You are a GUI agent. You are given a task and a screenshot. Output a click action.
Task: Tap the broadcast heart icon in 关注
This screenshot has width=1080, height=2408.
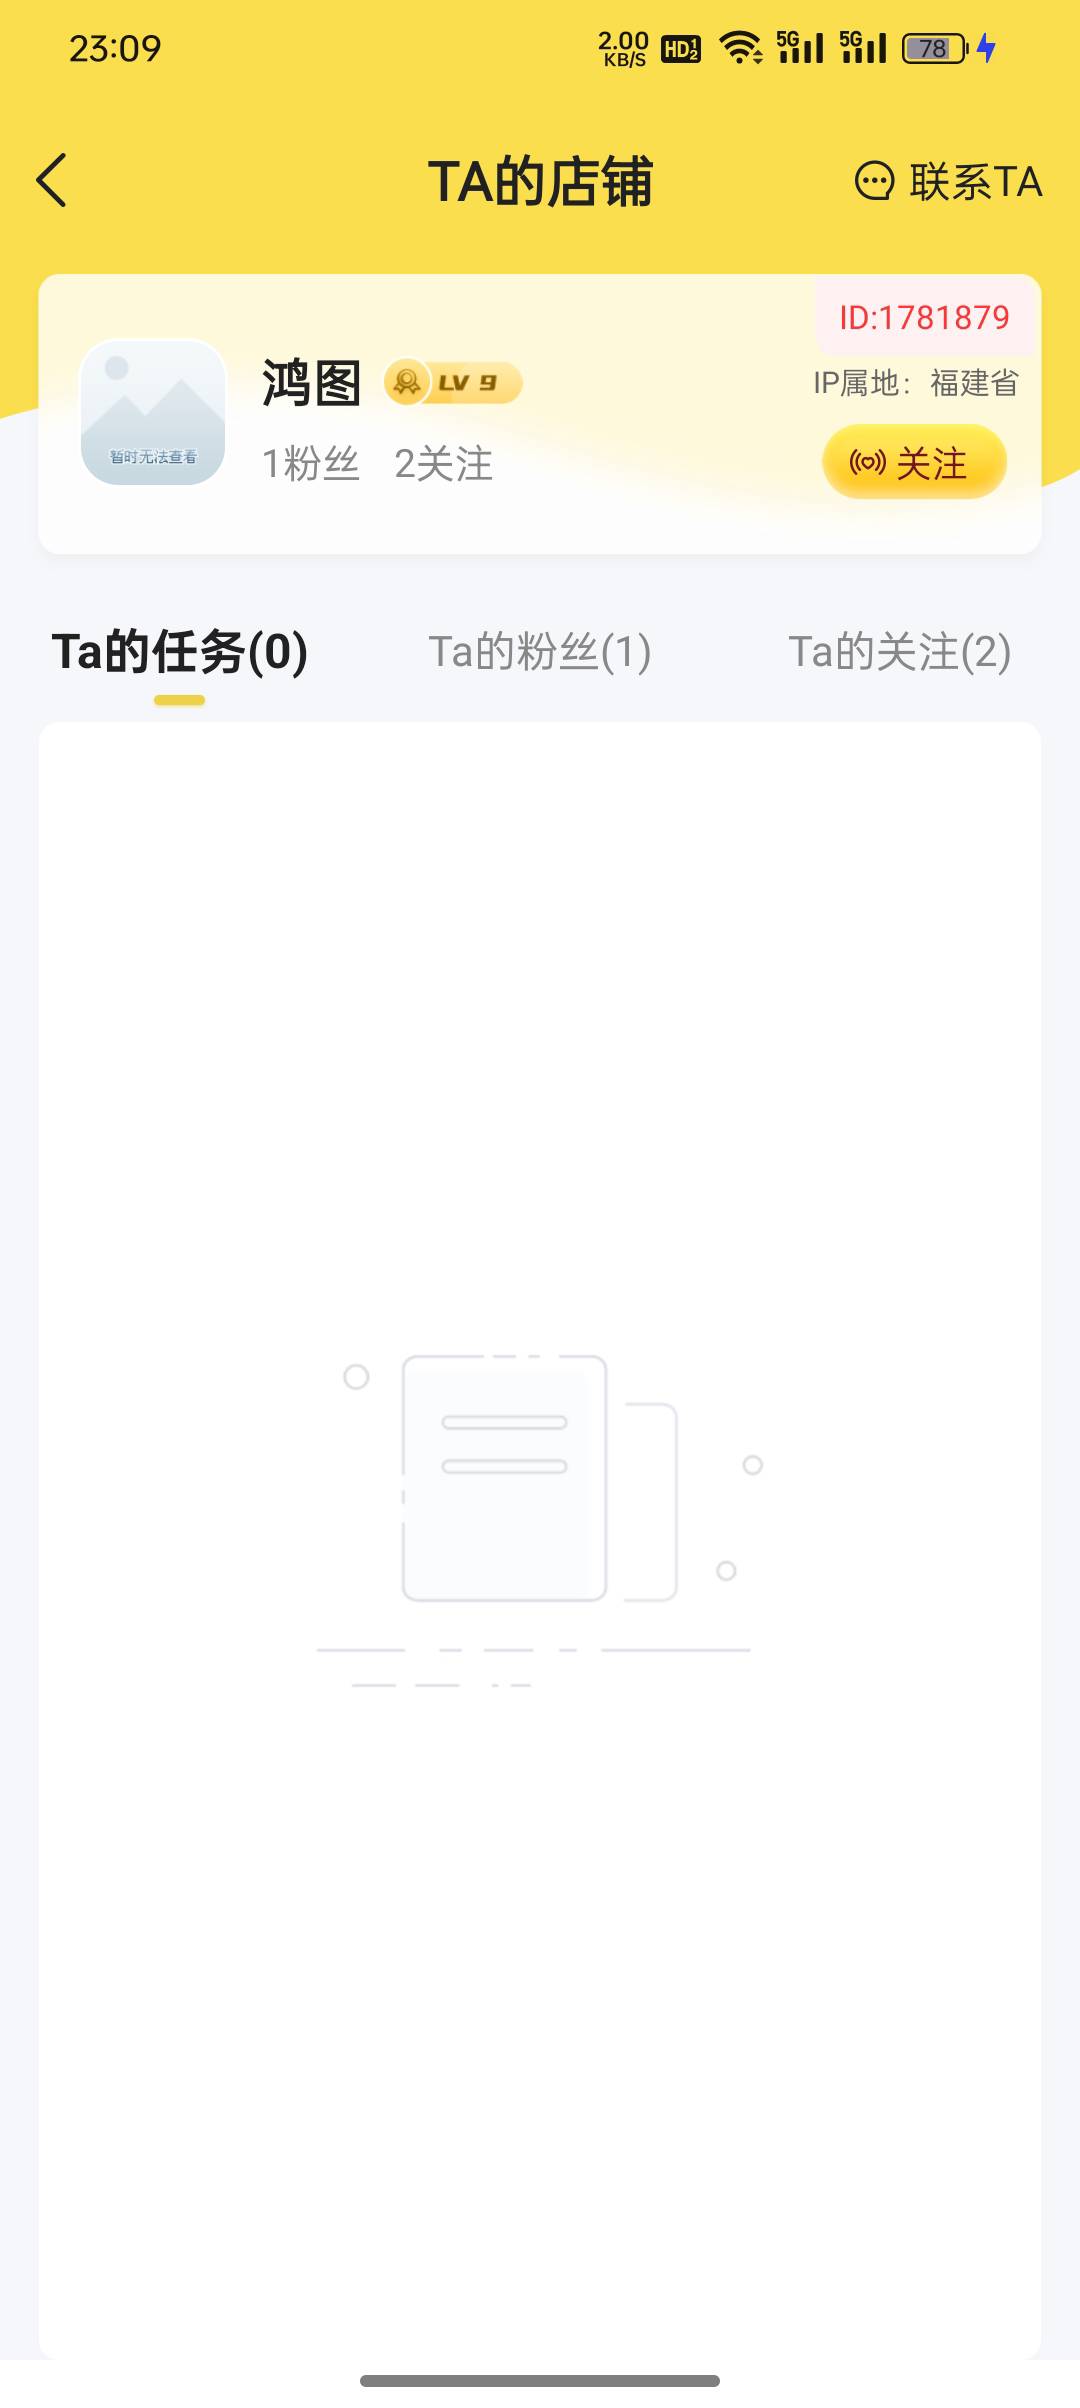pos(867,463)
